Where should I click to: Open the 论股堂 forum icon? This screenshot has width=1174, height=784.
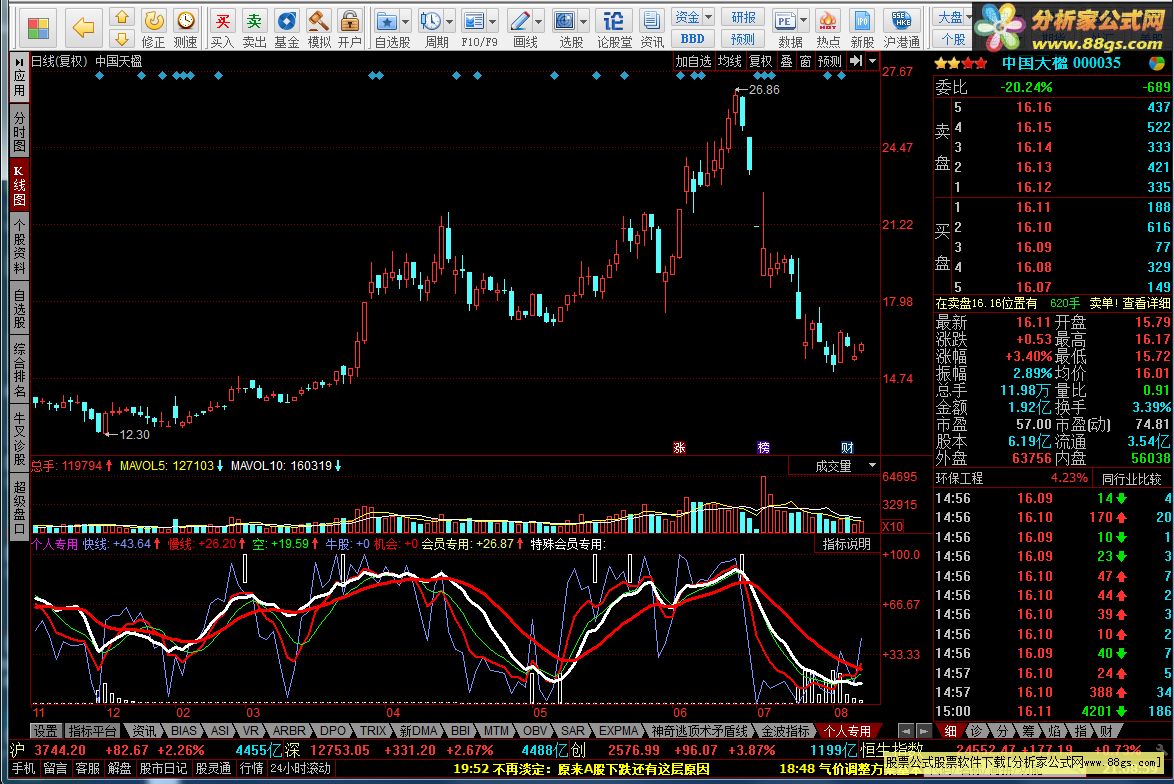614,29
